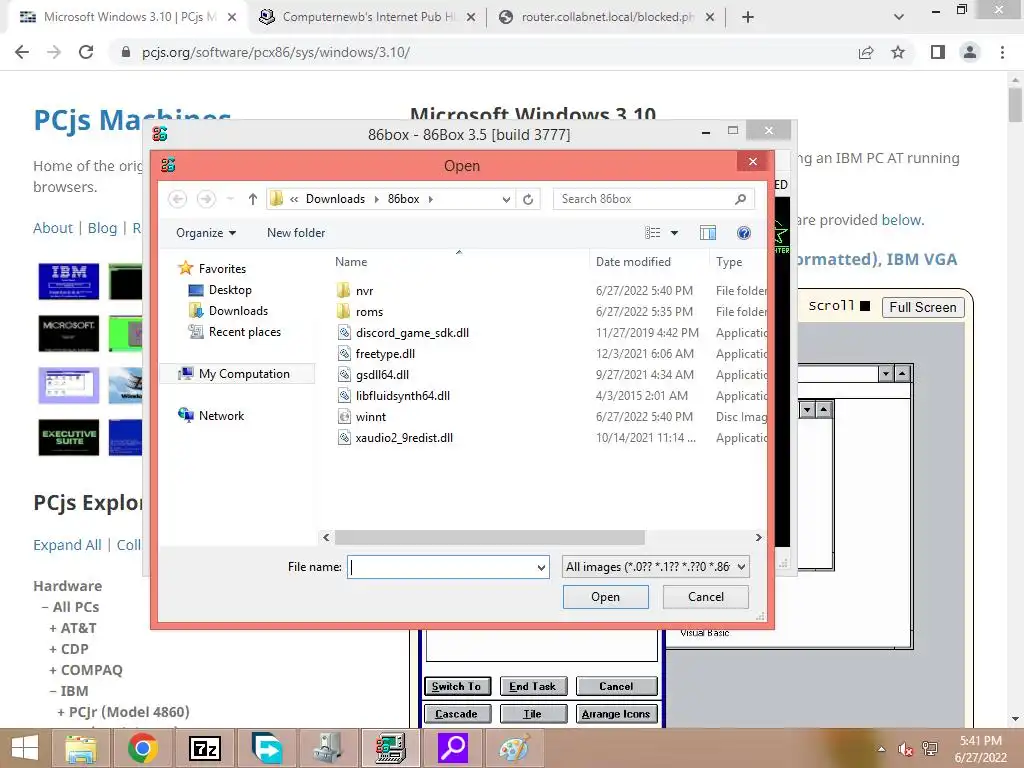Image resolution: width=1024 pixels, height=768 pixels.
Task: Click the horizontal scrollbar thumb in file list
Action: [x=489, y=537]
